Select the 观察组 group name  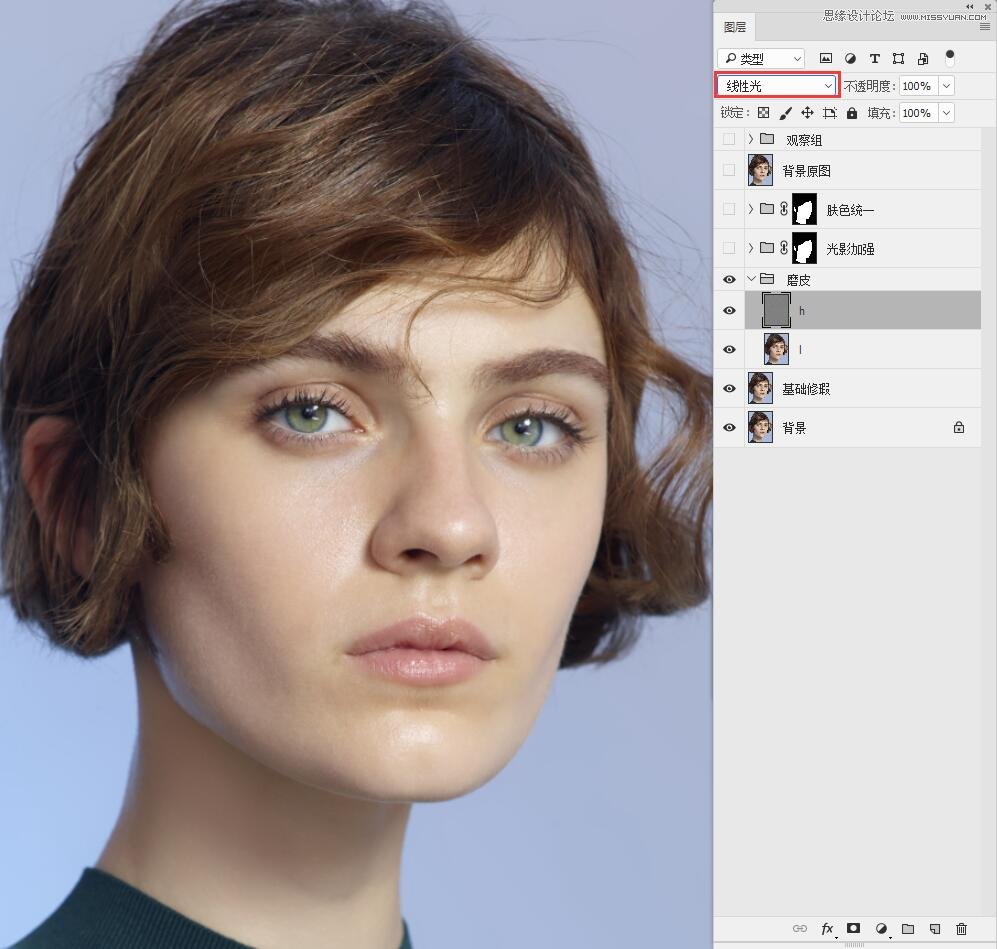click(804, 140)
